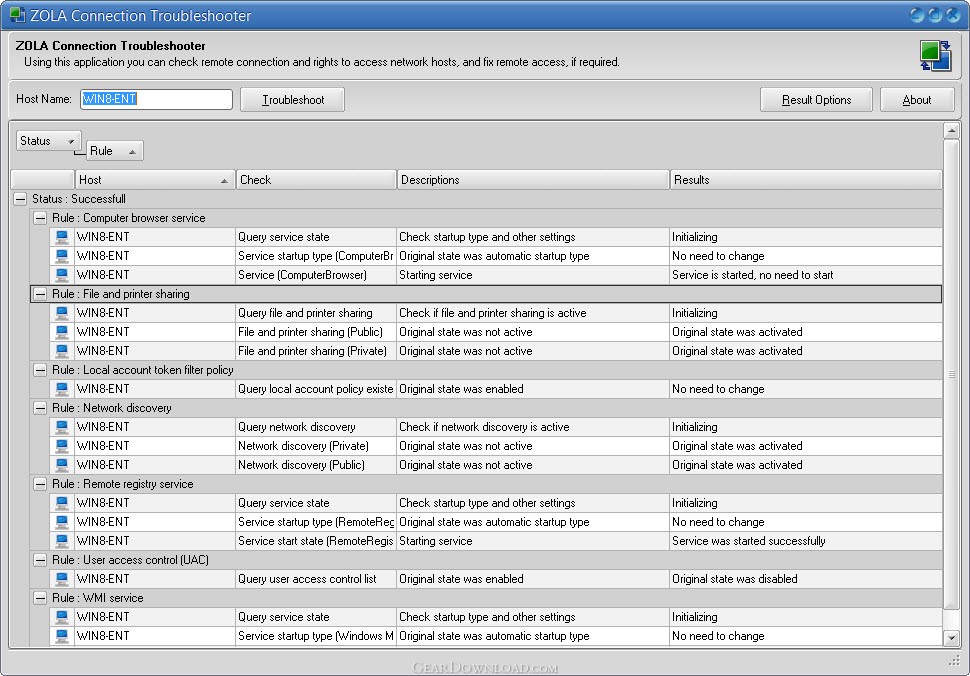Collapse the Status : Successfull group

[x=20, y=199]
